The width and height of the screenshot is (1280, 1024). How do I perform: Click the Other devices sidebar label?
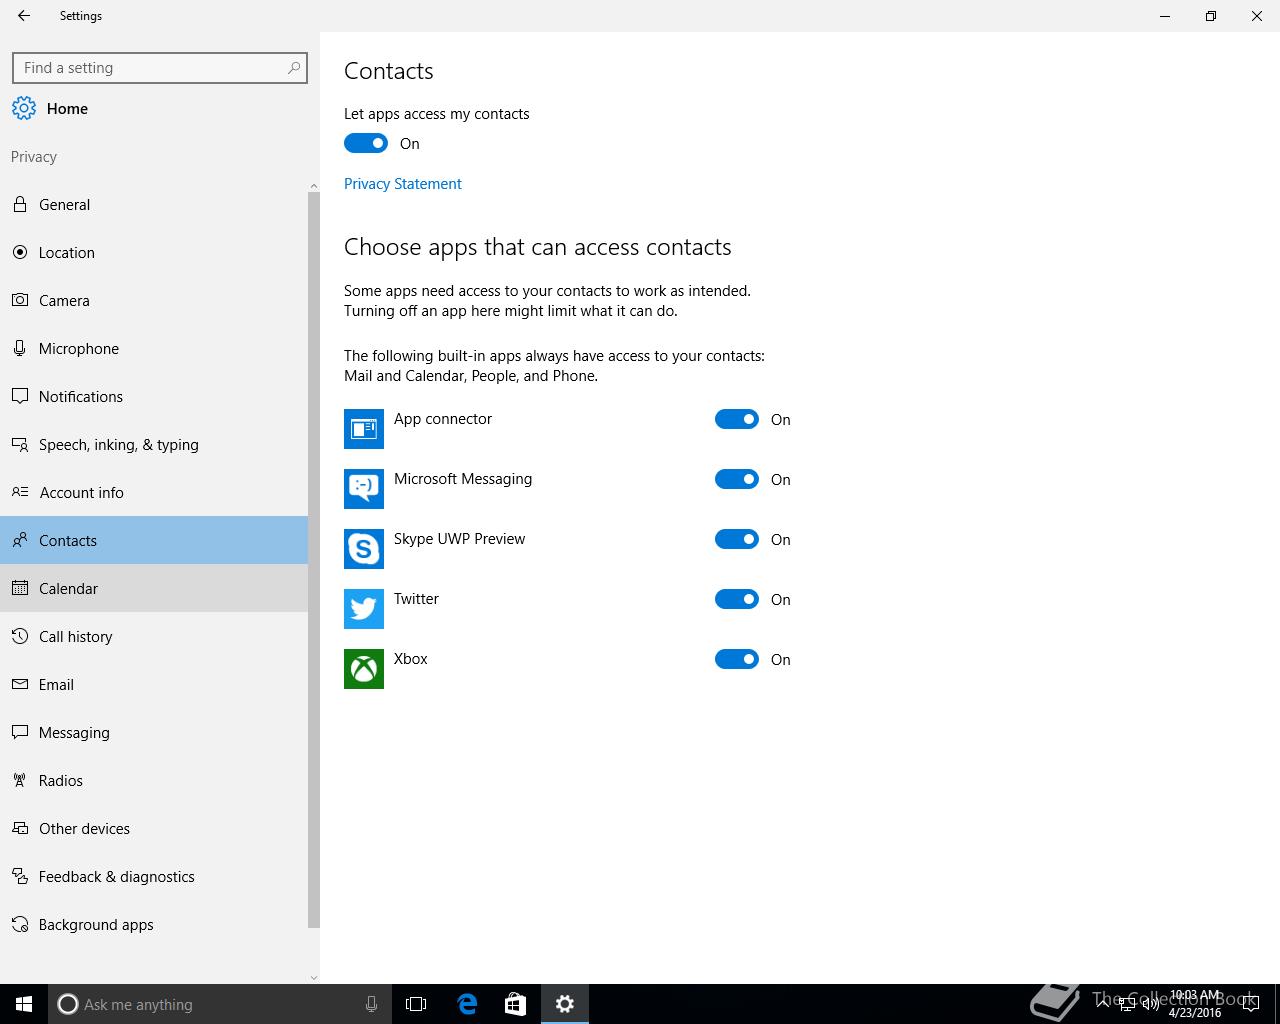(x=85, y=828)
